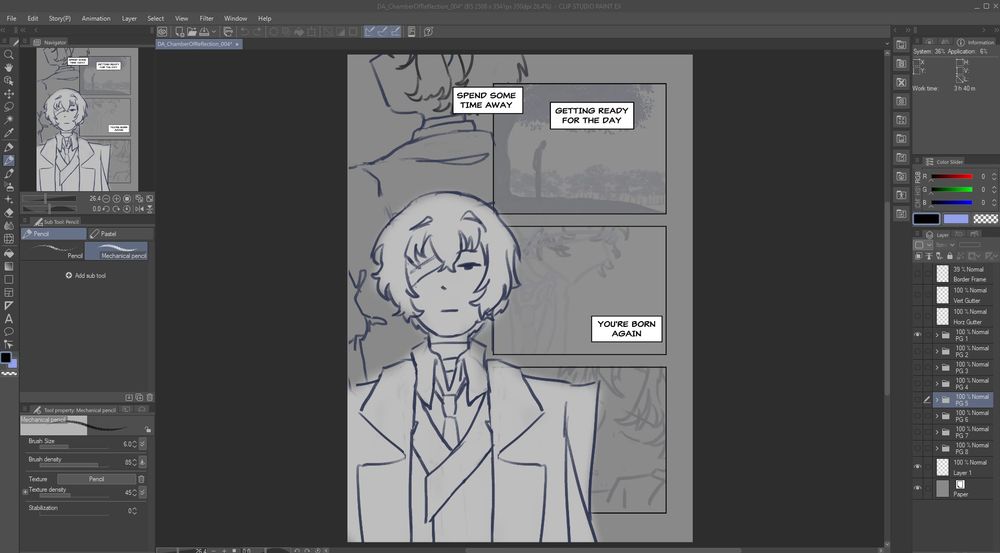
Task: Select the Blend tool
Action: [9, 226]
